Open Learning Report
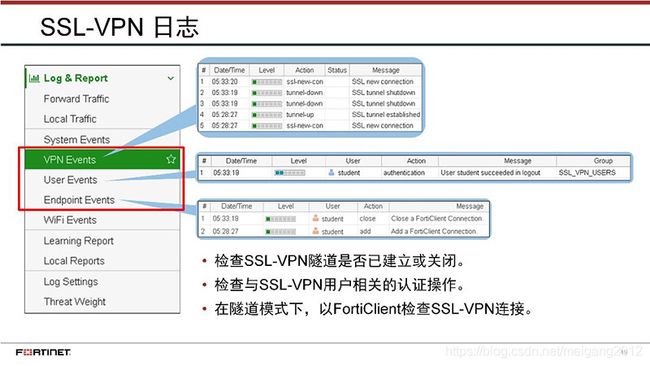Screen dimensions: 650x366 [78, 241]
